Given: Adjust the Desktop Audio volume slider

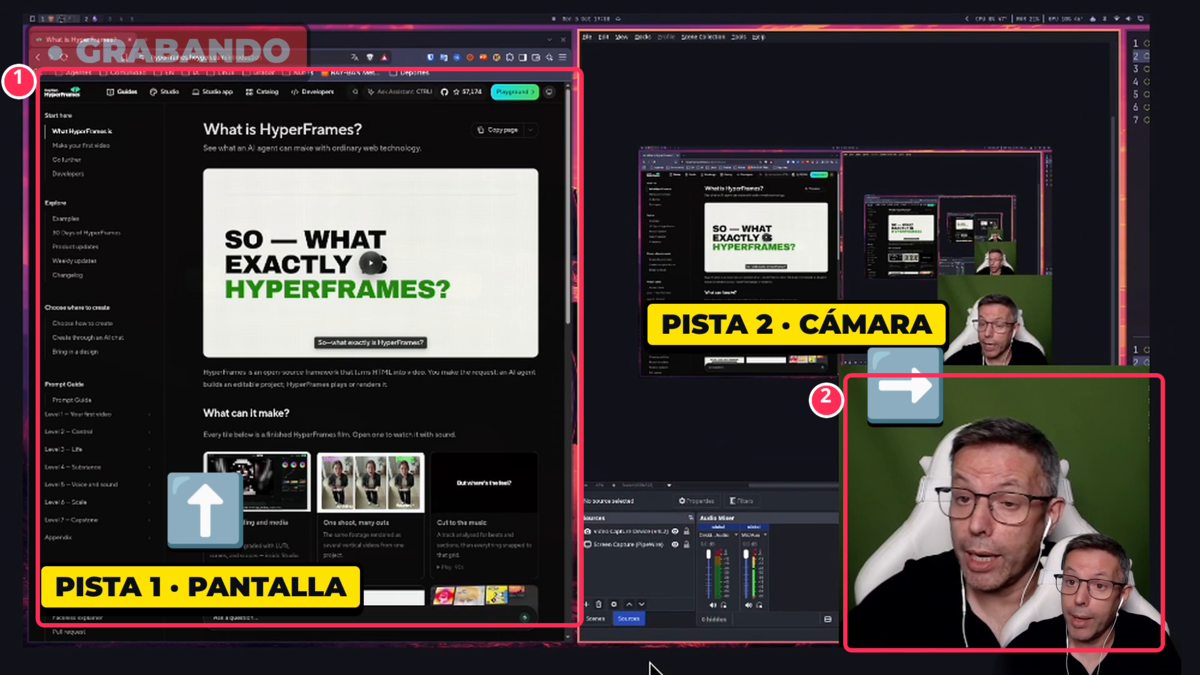Looking at the screenshot, I should click(x=708, y=574).
